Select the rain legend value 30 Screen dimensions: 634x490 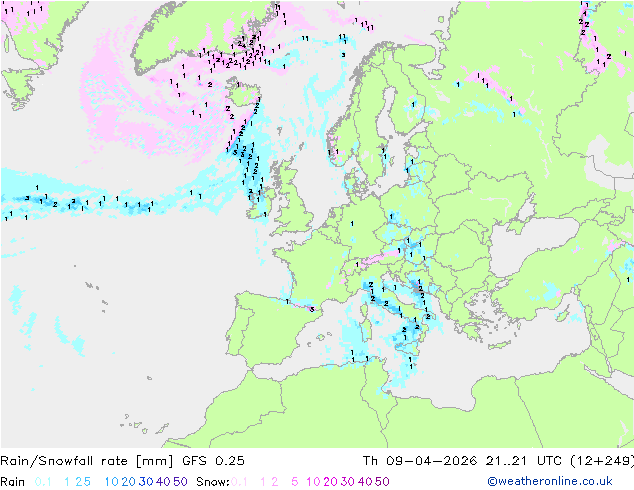[x=146, y=482]
